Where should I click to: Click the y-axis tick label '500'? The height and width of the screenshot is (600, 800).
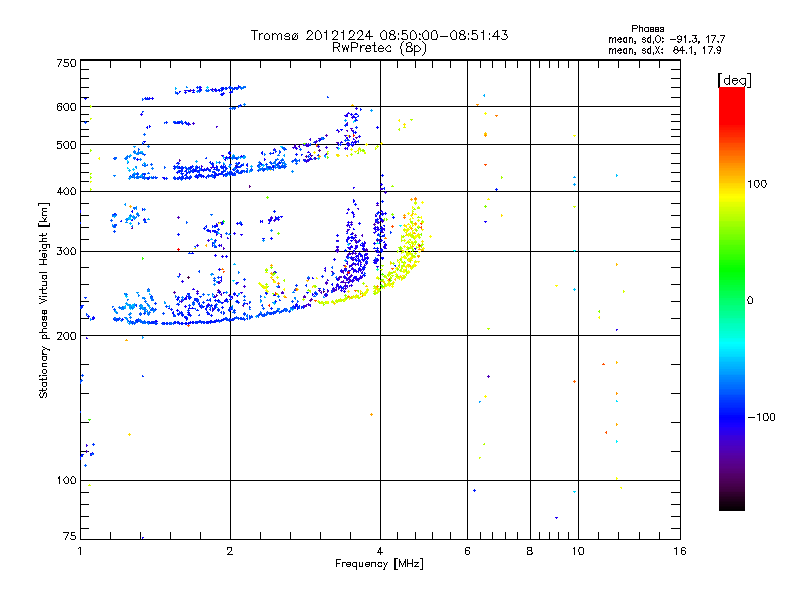[x=67, y=145]
